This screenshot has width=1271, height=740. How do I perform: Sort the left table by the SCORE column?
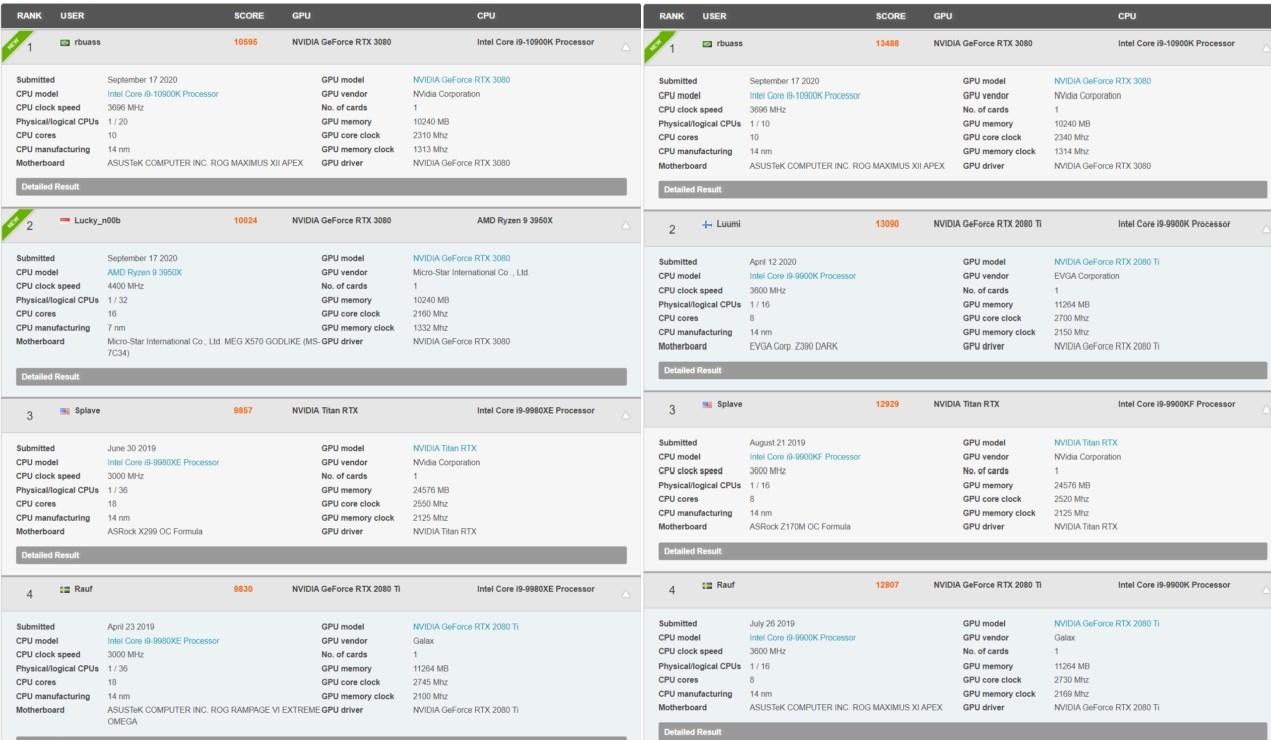[x=249, y=16]
